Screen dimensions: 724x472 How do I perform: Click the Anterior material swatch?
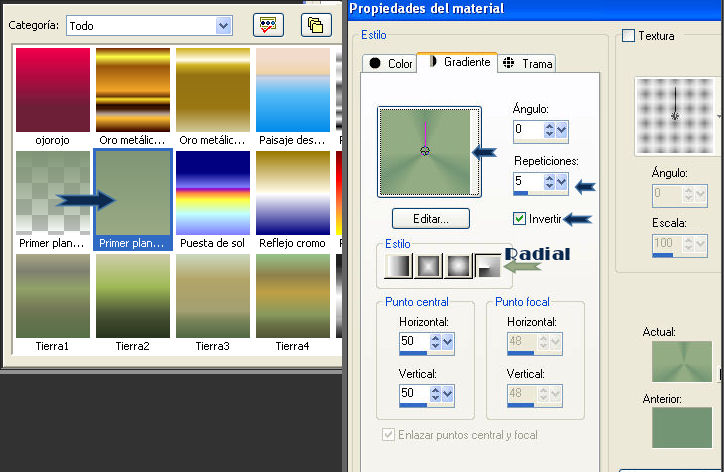(682, 427)
